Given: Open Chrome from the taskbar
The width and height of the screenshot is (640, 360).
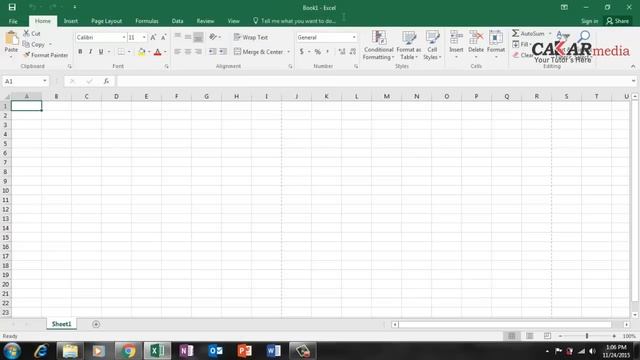Looking at the screenshot, I should (x=128, y=351).
